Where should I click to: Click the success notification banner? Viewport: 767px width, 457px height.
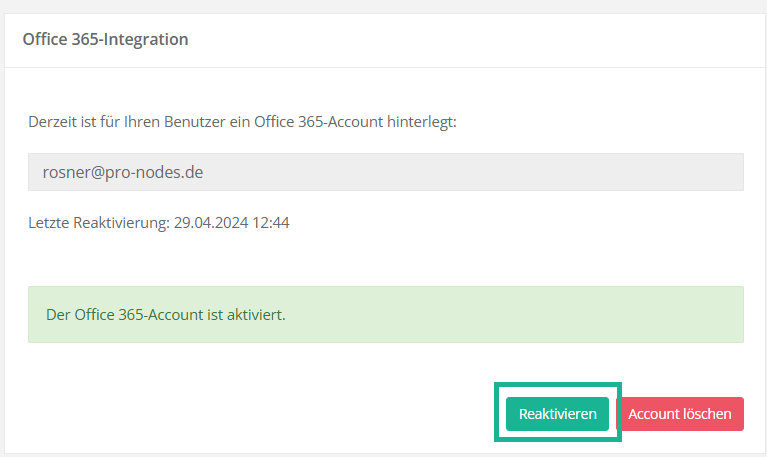(385, 315)
